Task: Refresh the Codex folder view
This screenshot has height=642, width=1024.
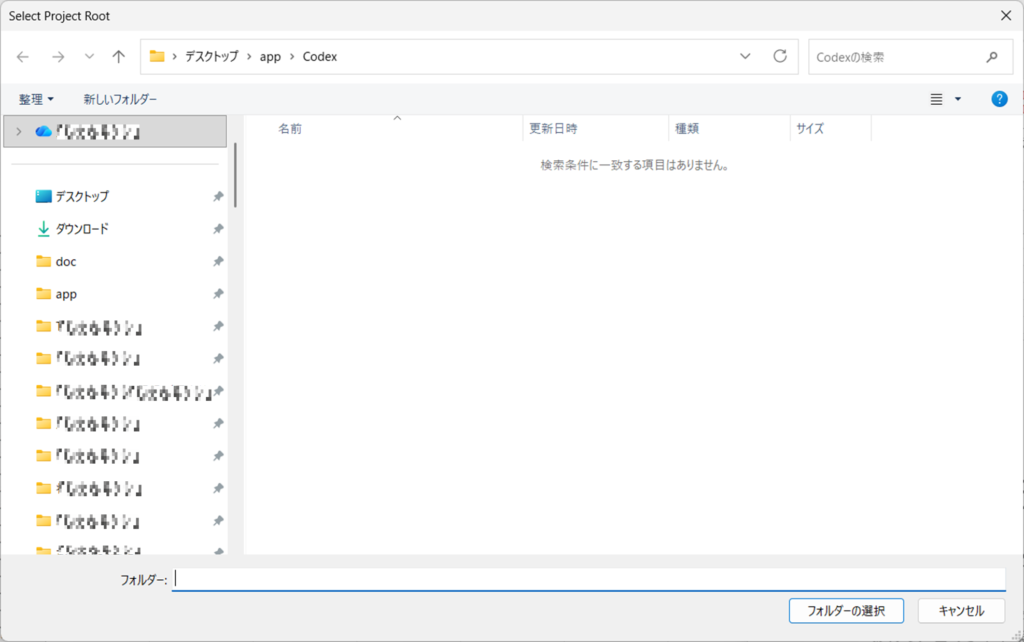Action: [780, 57]
